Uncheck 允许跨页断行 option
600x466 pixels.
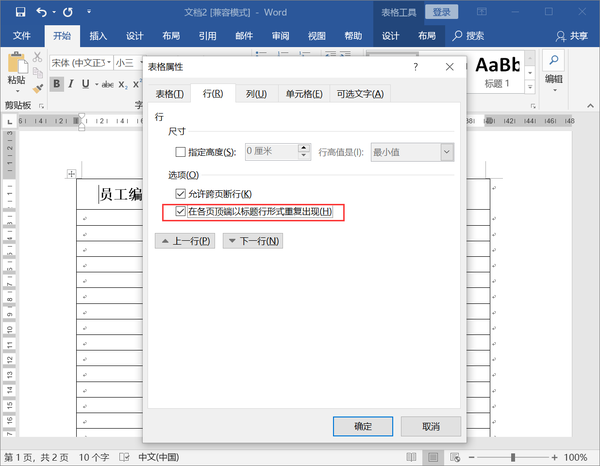pyautogui.click(x=180, y=194)
